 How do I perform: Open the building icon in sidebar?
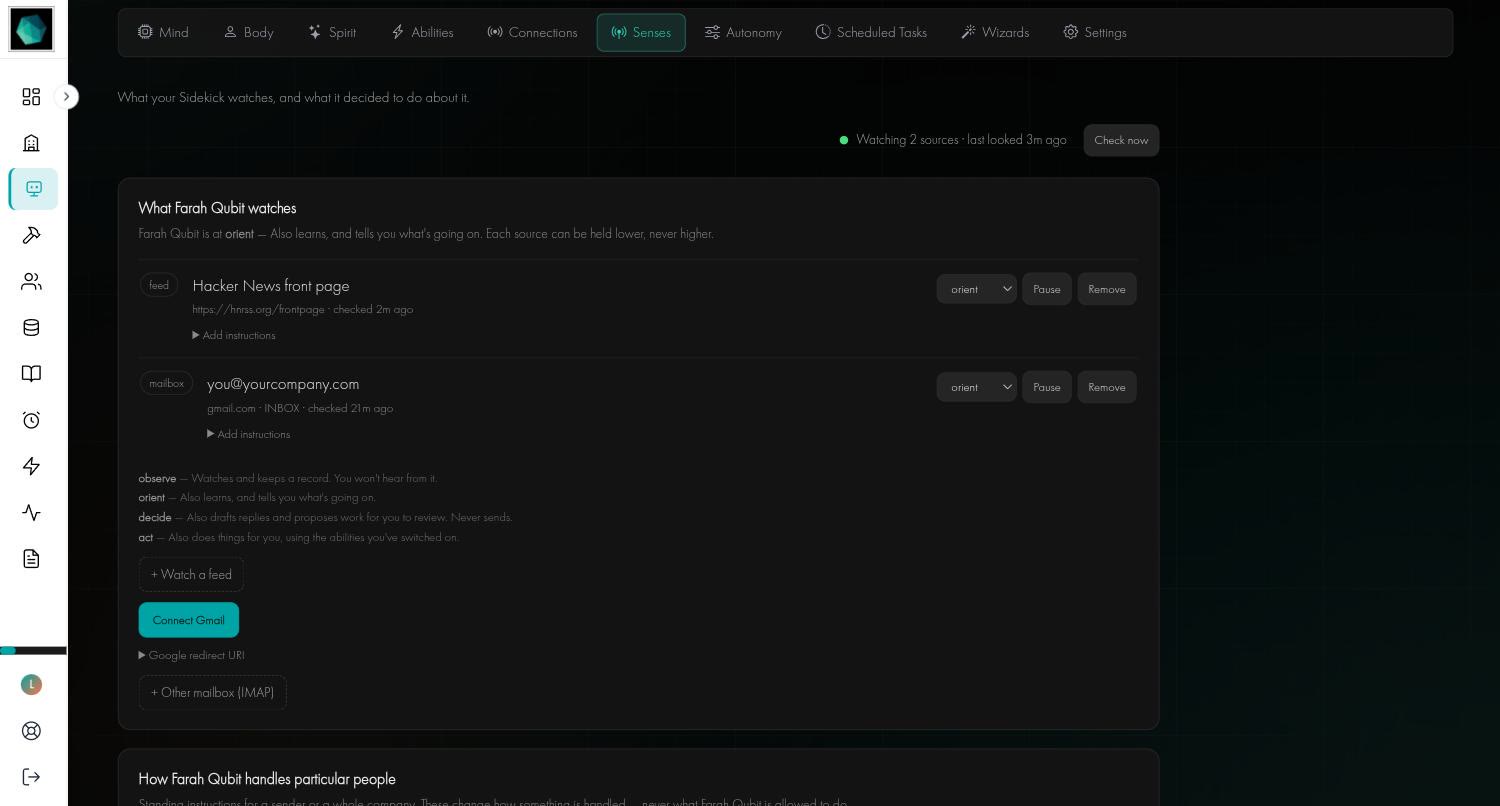click(31, 143)
